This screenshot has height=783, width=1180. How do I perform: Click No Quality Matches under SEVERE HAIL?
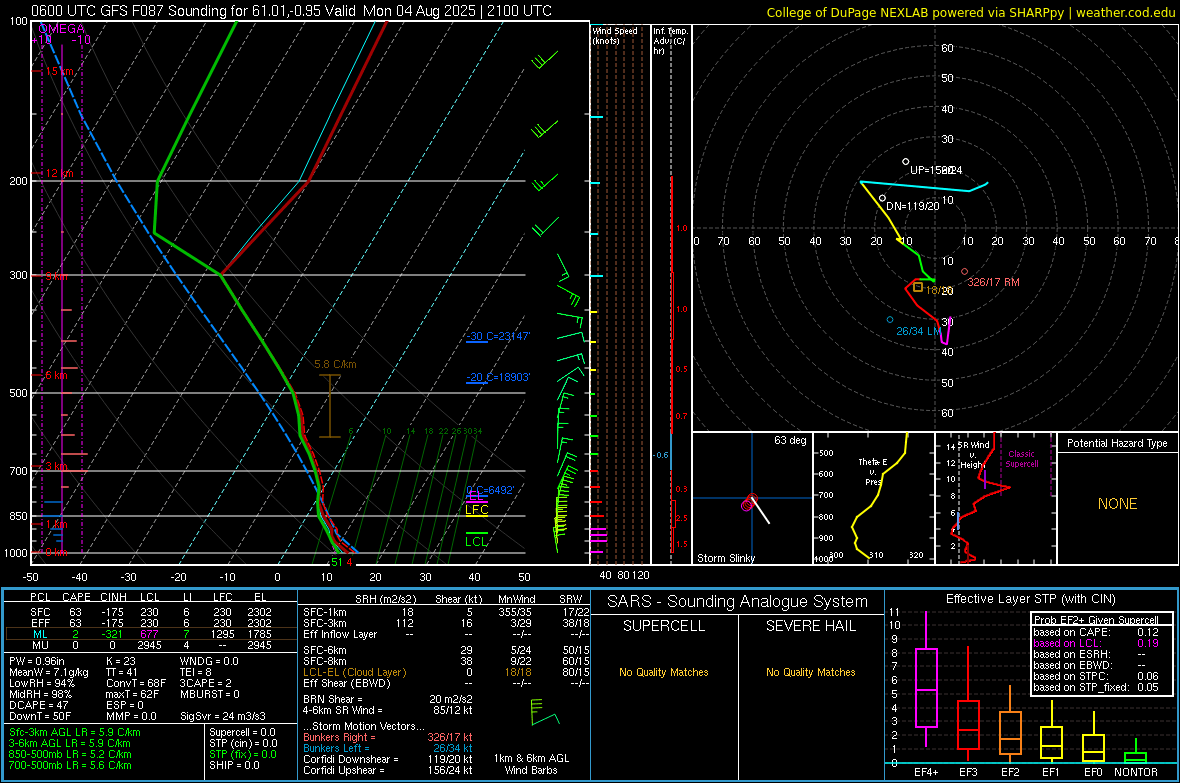(x=810, y=672)
